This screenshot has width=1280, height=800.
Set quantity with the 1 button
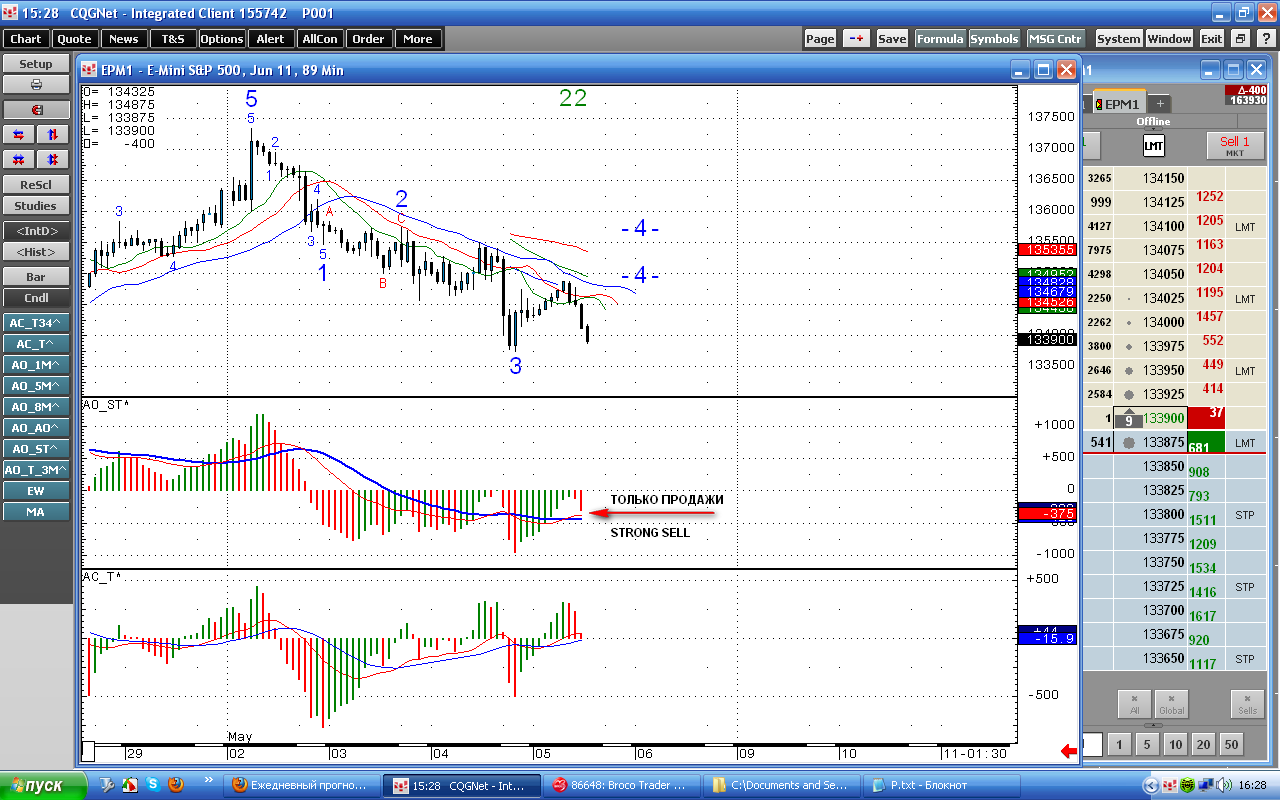tap(1120, 744)
